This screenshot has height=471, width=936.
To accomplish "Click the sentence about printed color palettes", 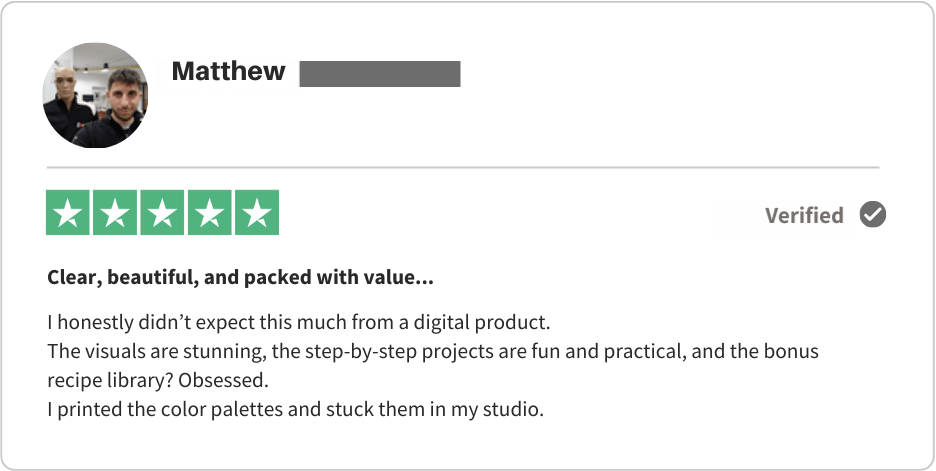I will pyautogui.click(x=295, y=410).
